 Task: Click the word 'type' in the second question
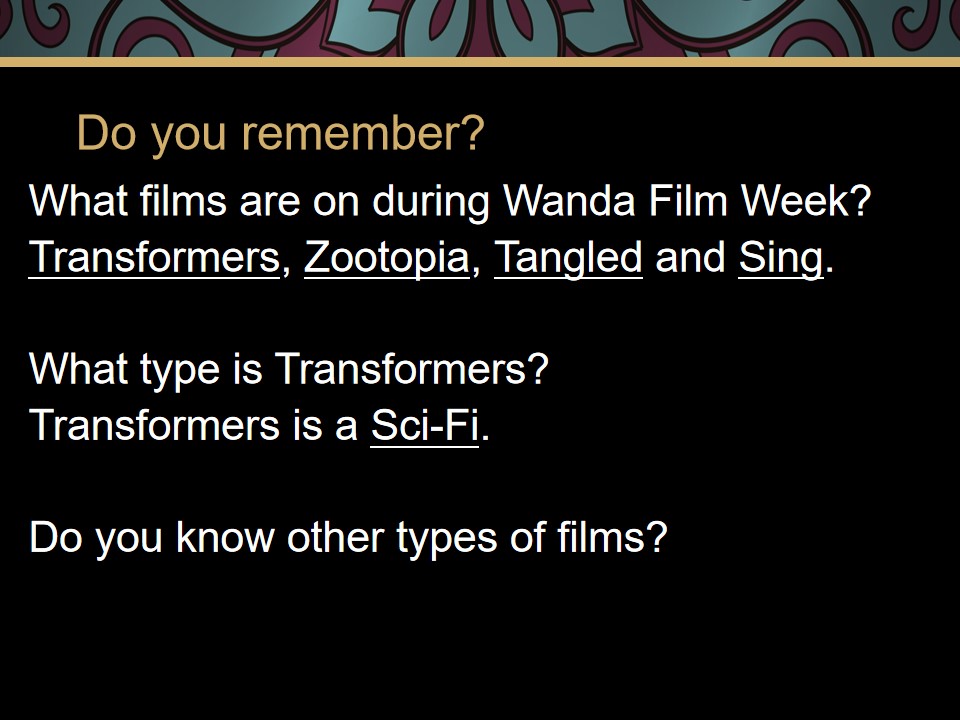[x=179, y=370]
